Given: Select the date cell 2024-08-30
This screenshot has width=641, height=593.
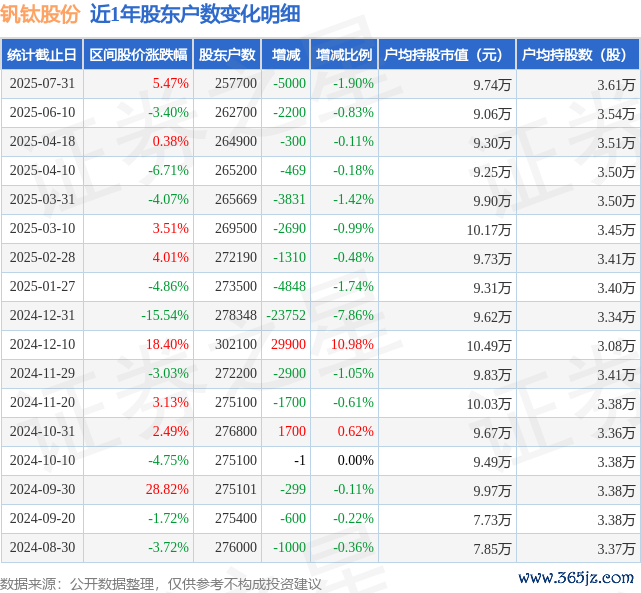Looking at the screenshot, I should tap(43, 548).
